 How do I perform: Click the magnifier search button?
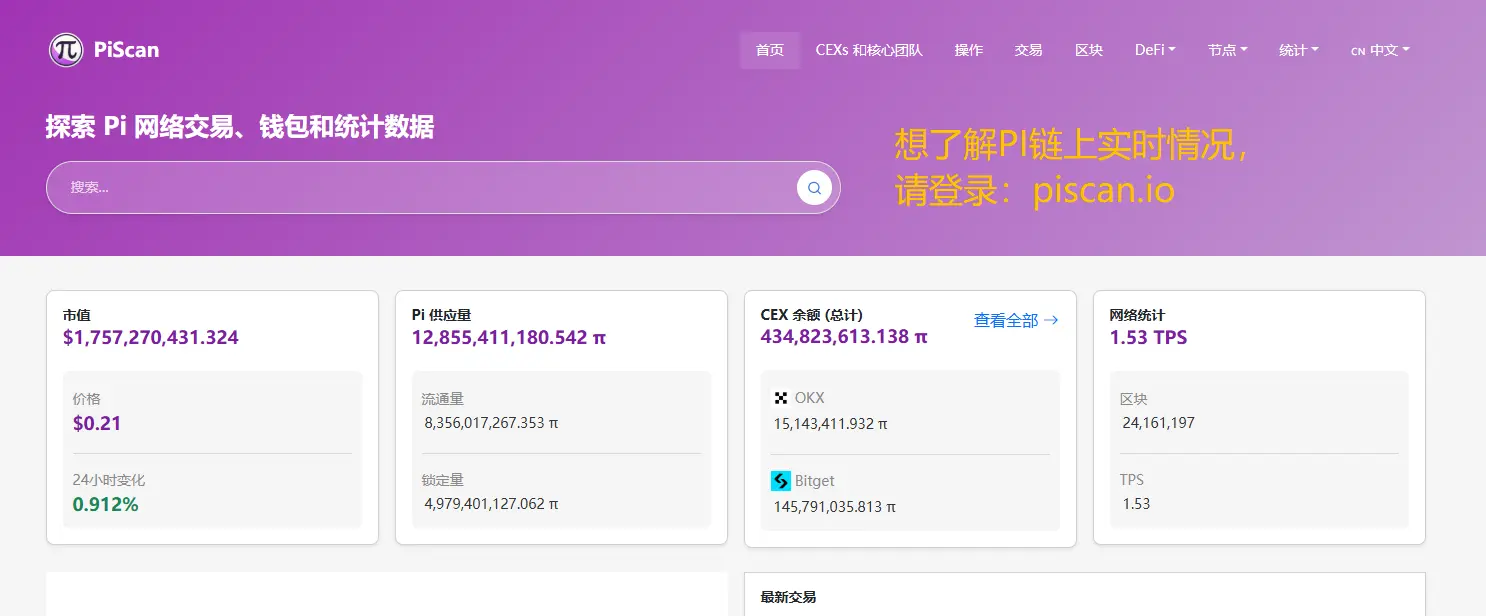tap(814, 187)
